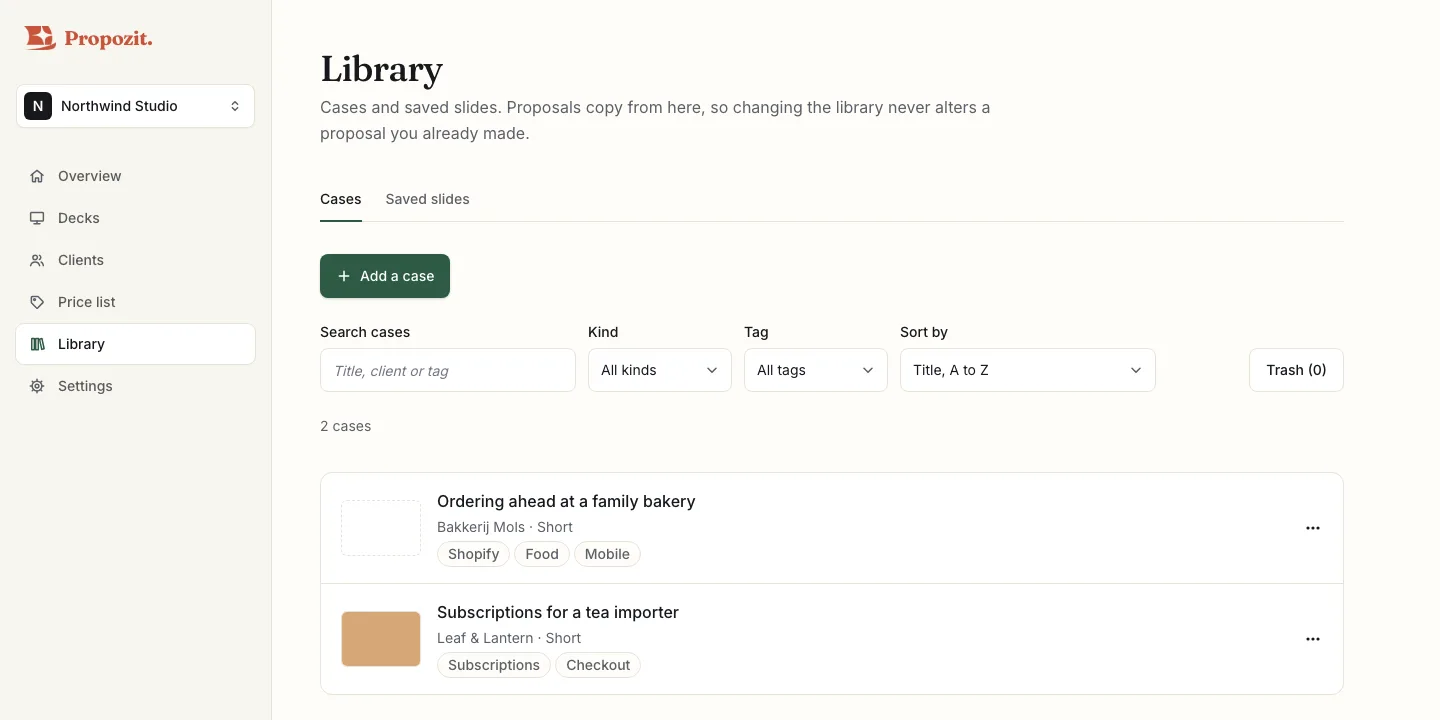Click the plus icon on Add a case
This screenshot has width=1440, height=720.
click(x=344, y=276)
